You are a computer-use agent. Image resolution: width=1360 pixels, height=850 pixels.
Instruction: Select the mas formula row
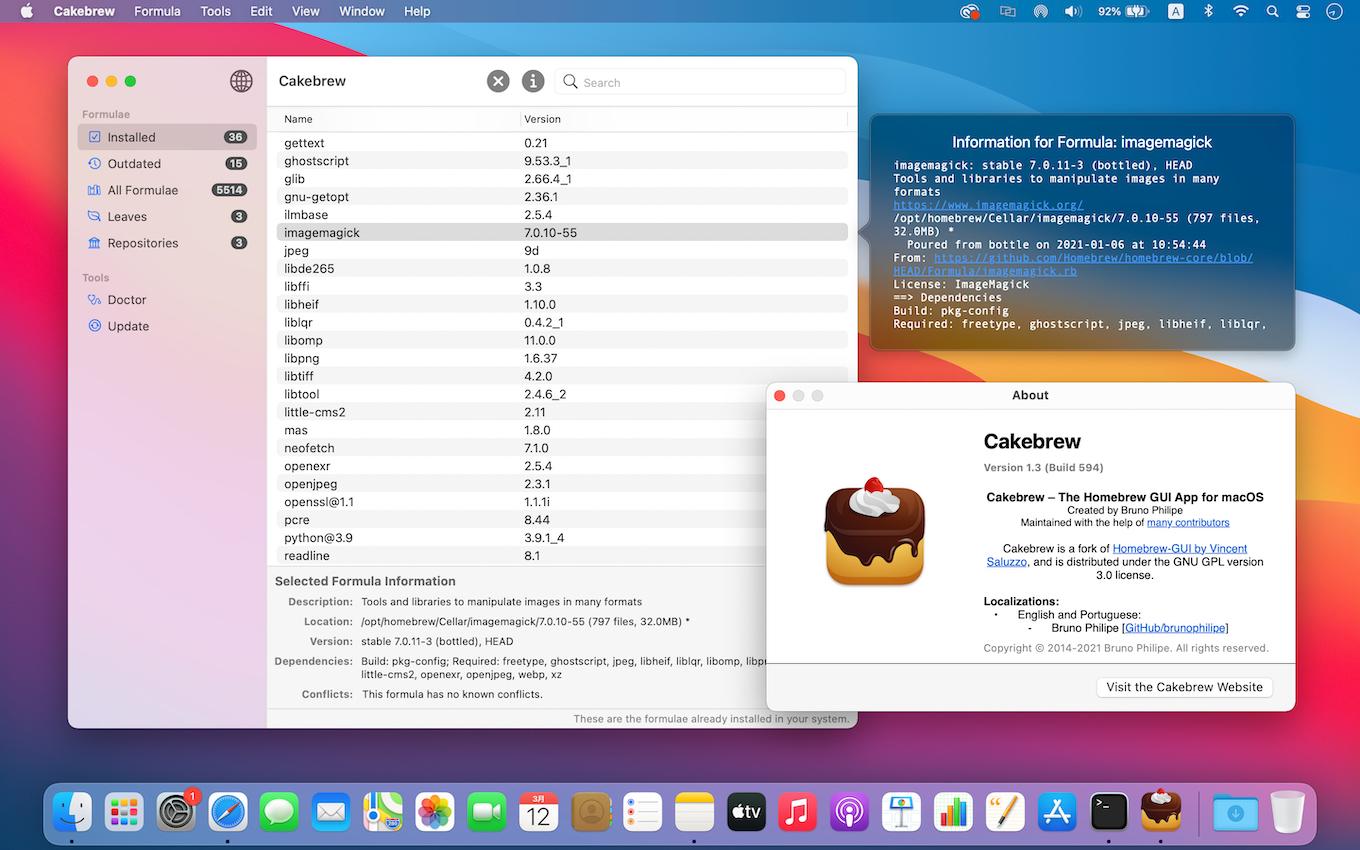click(521, 430)
